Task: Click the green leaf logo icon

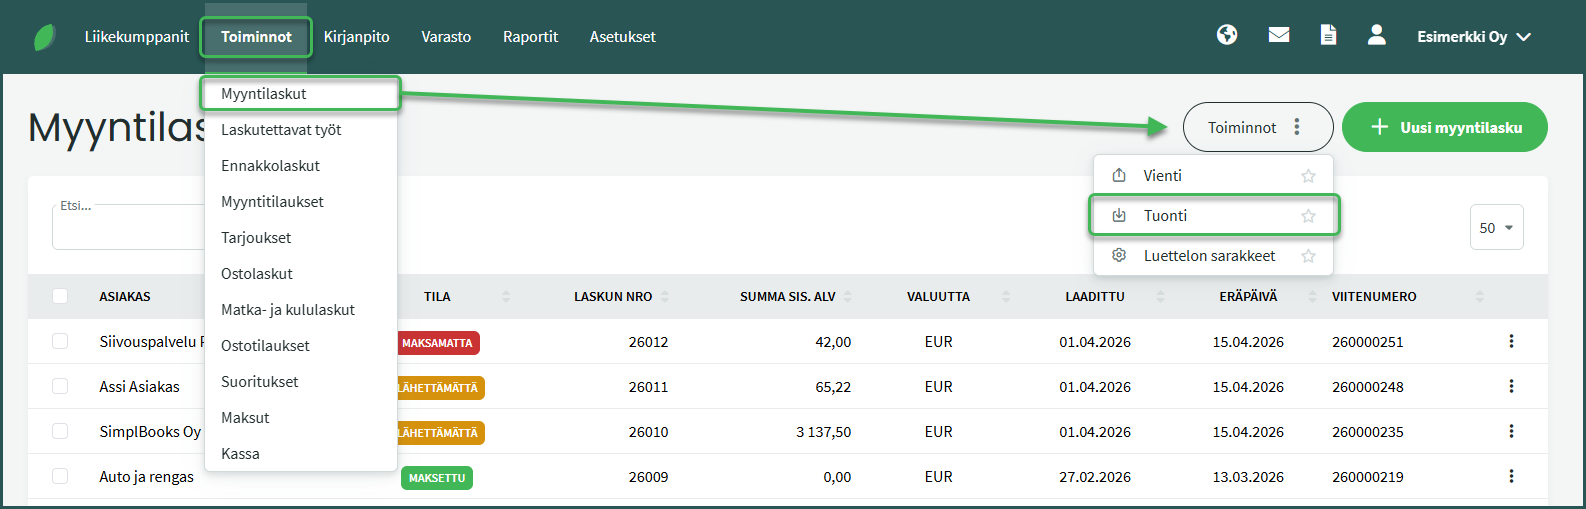Action: pos(45,37)
